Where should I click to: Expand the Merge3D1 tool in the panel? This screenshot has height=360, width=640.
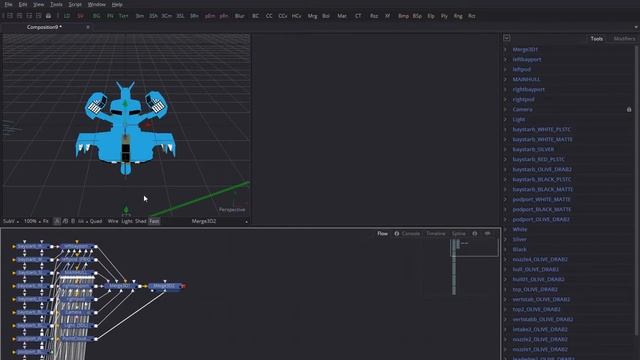click(x=506, y=49)
